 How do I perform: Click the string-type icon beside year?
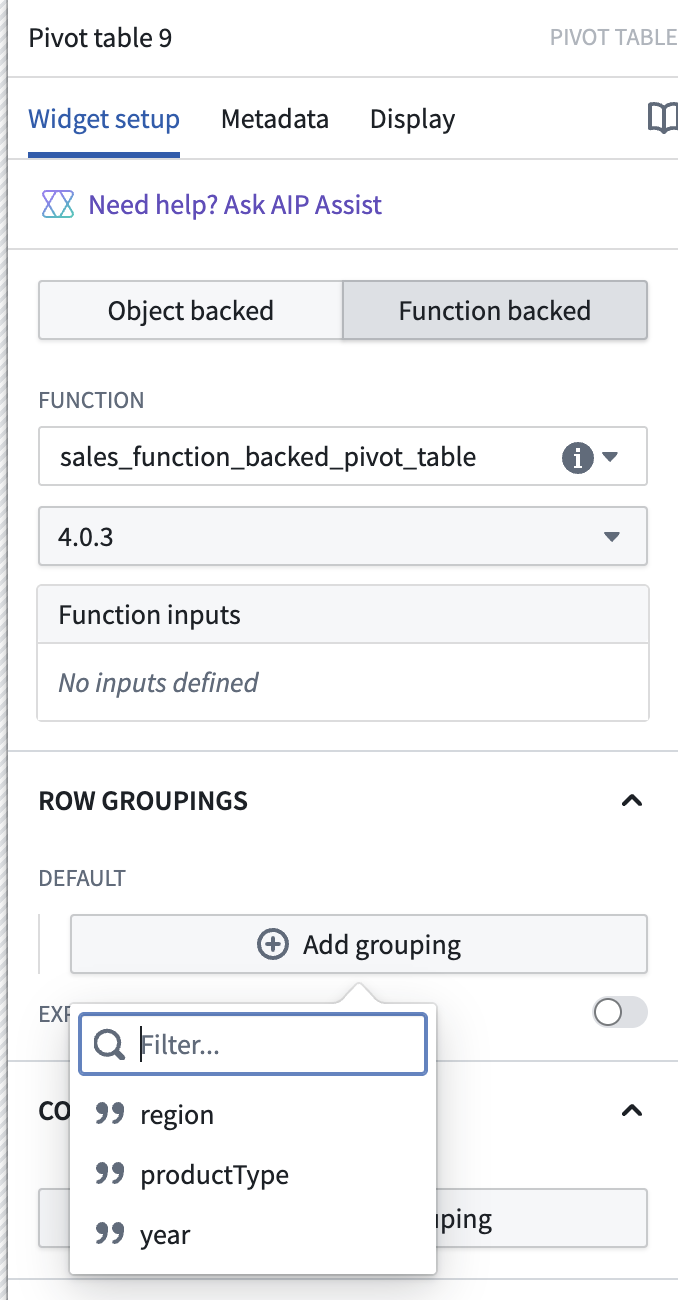point(109,1234)
